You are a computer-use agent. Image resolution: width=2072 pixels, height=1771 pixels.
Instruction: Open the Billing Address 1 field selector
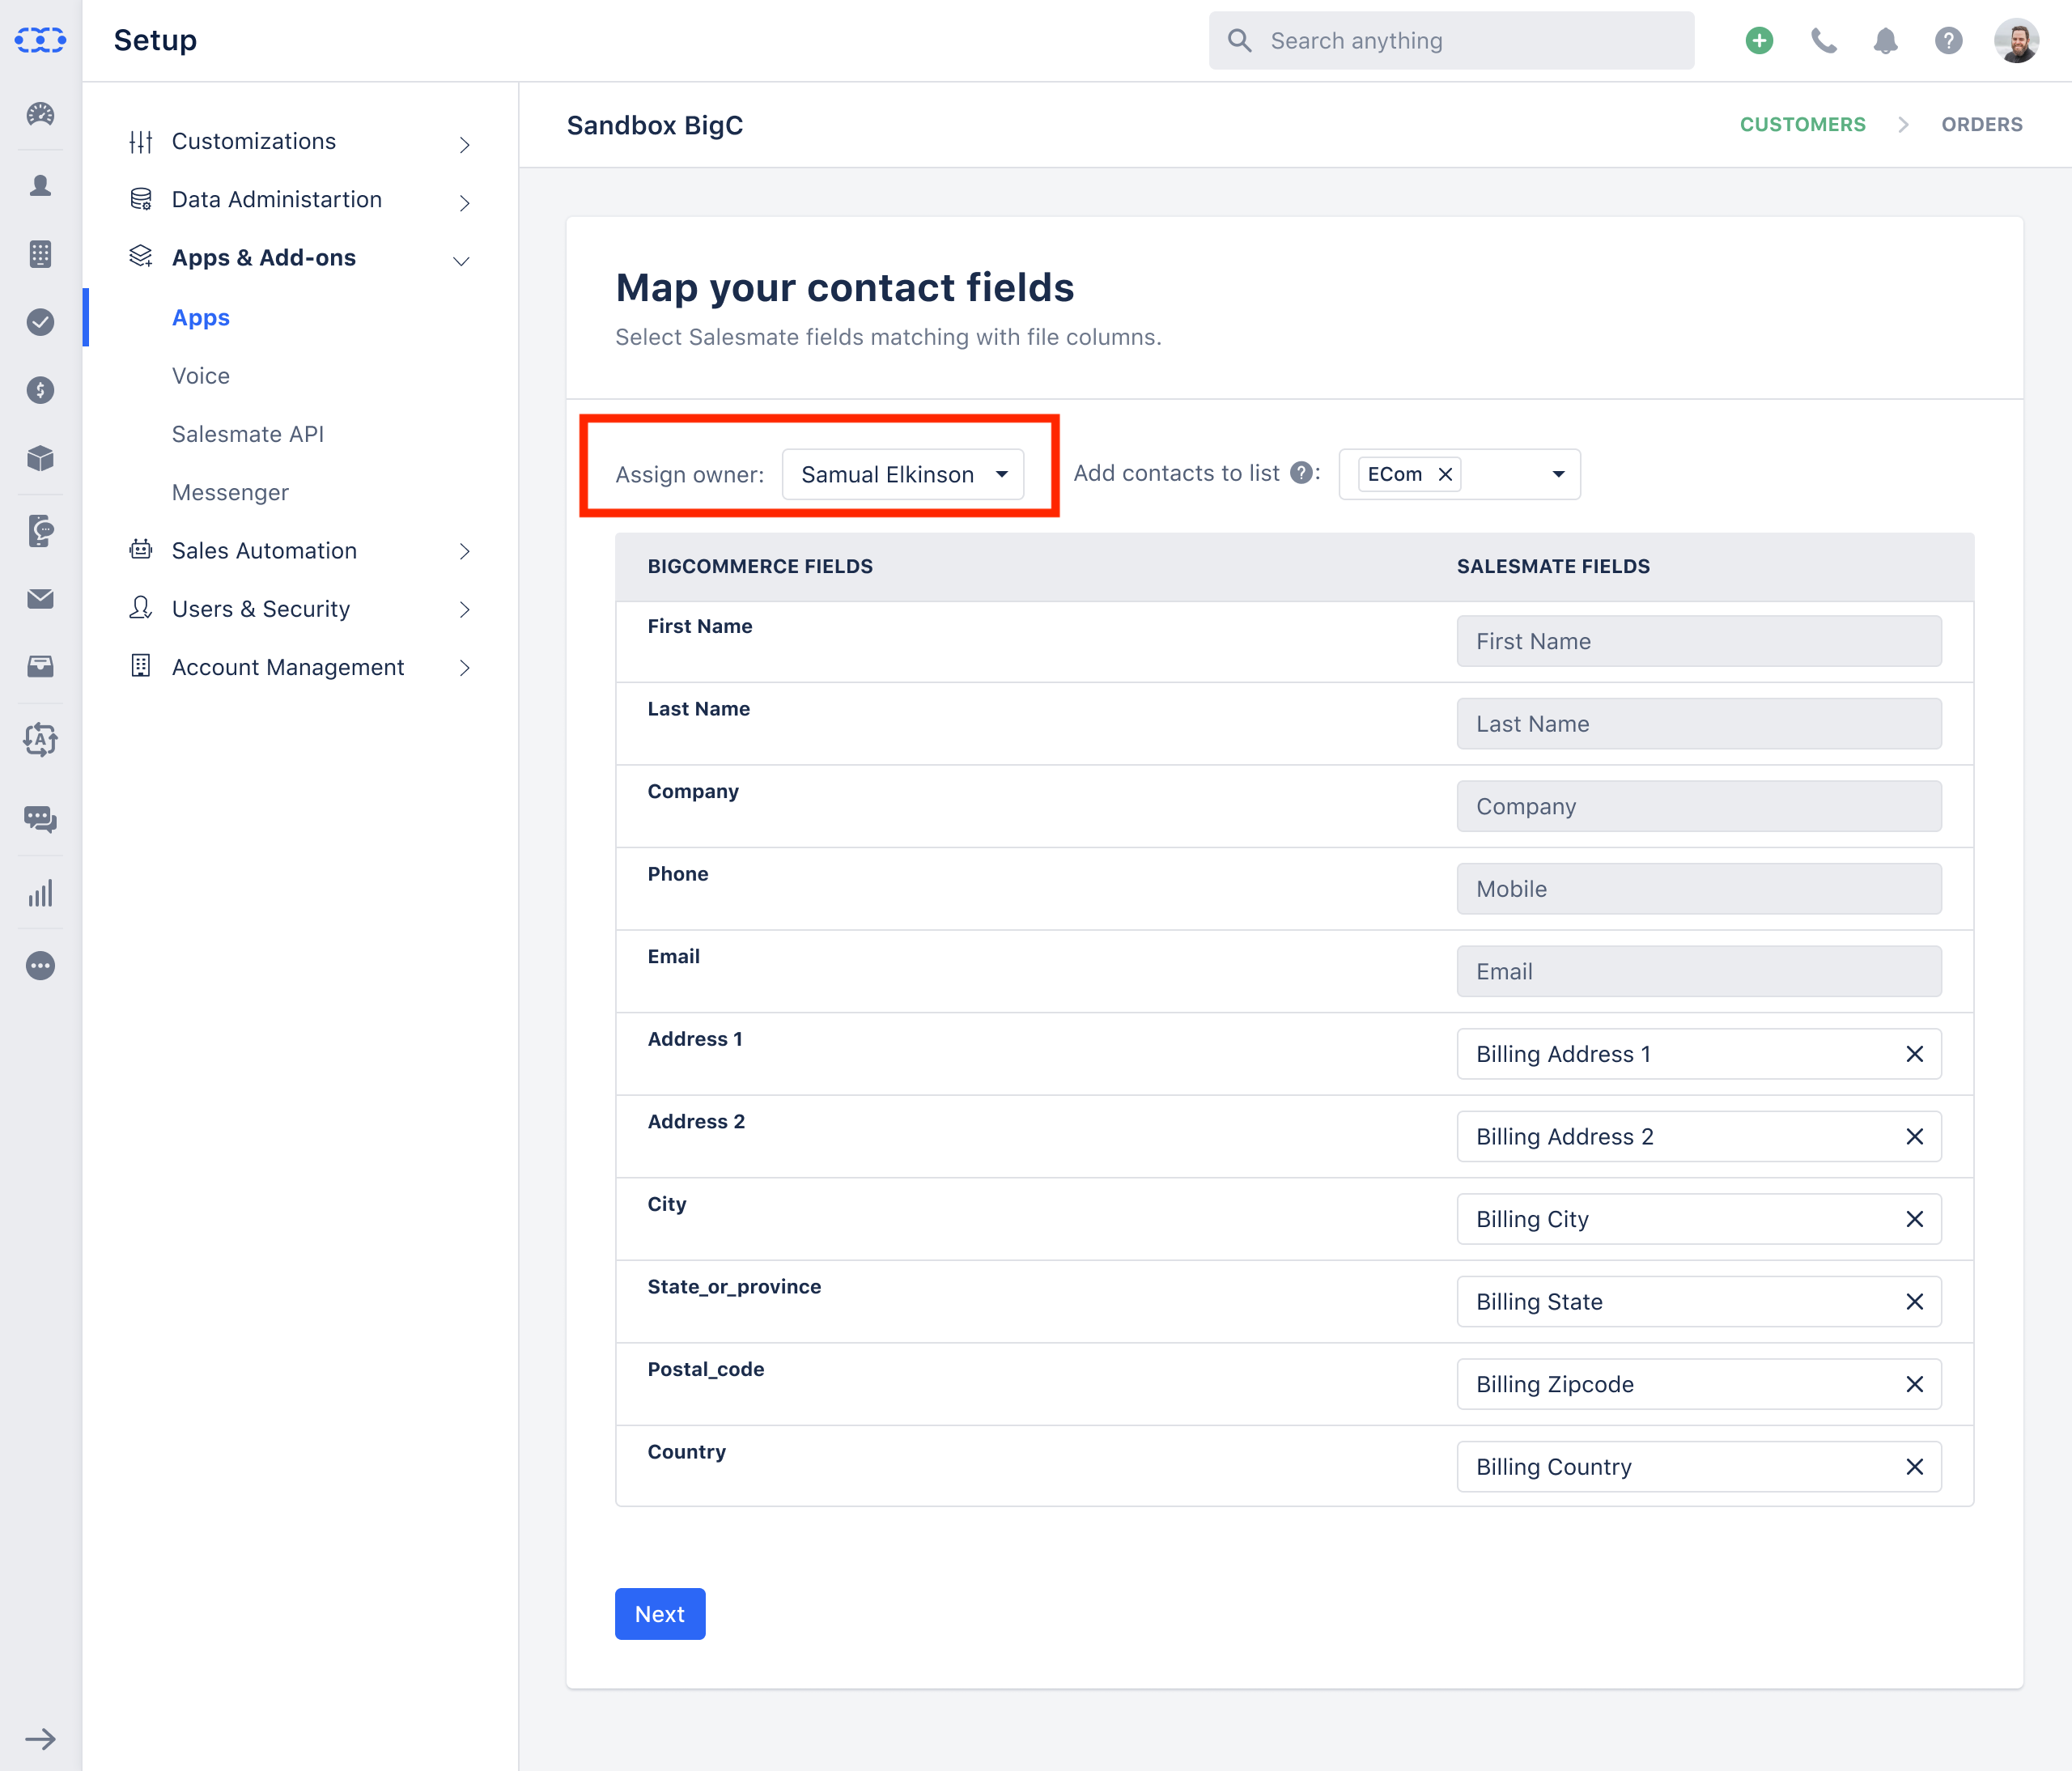pyautogui.click(x=1698, y=1054)
